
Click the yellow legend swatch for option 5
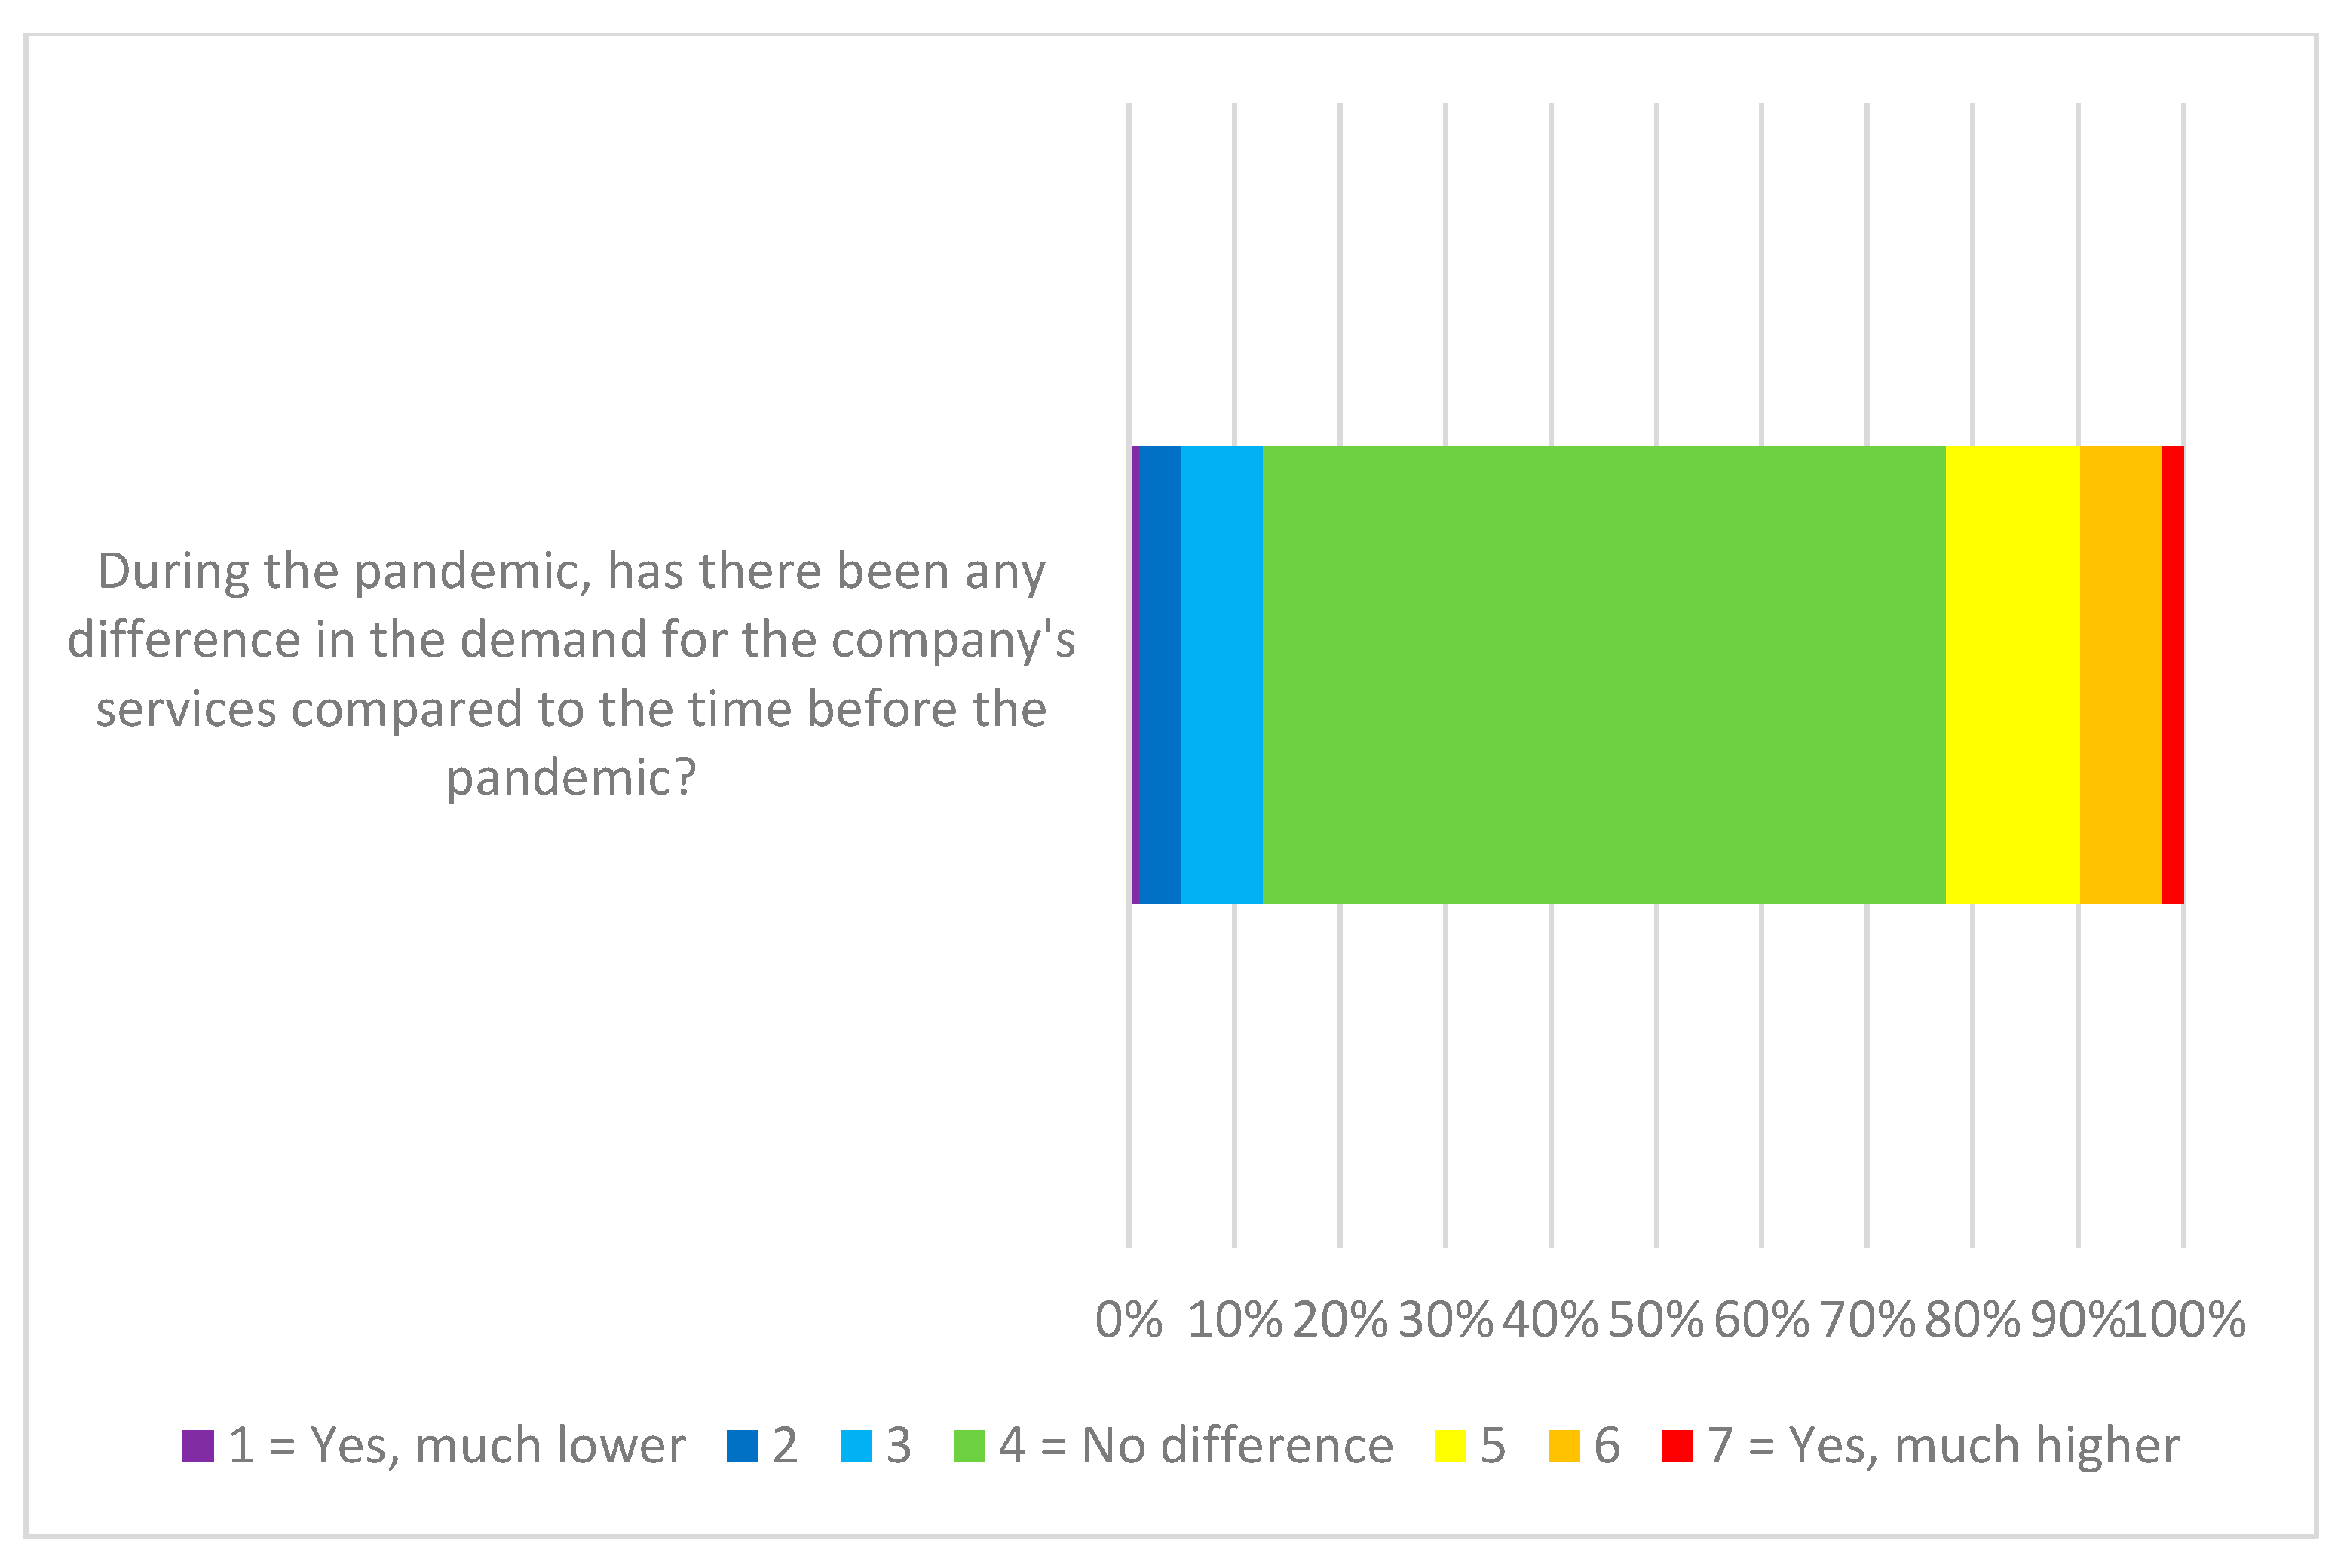[1450, 1446]
